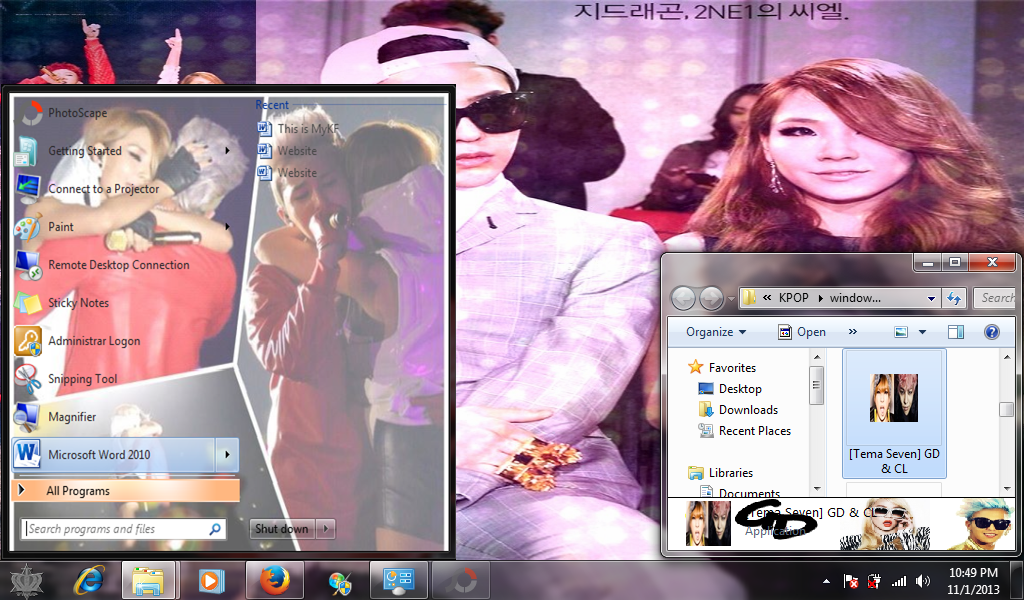This screenshot has height=600, width=1024.
Task: Open the Organize menu
Action: [x=716, y=332]
